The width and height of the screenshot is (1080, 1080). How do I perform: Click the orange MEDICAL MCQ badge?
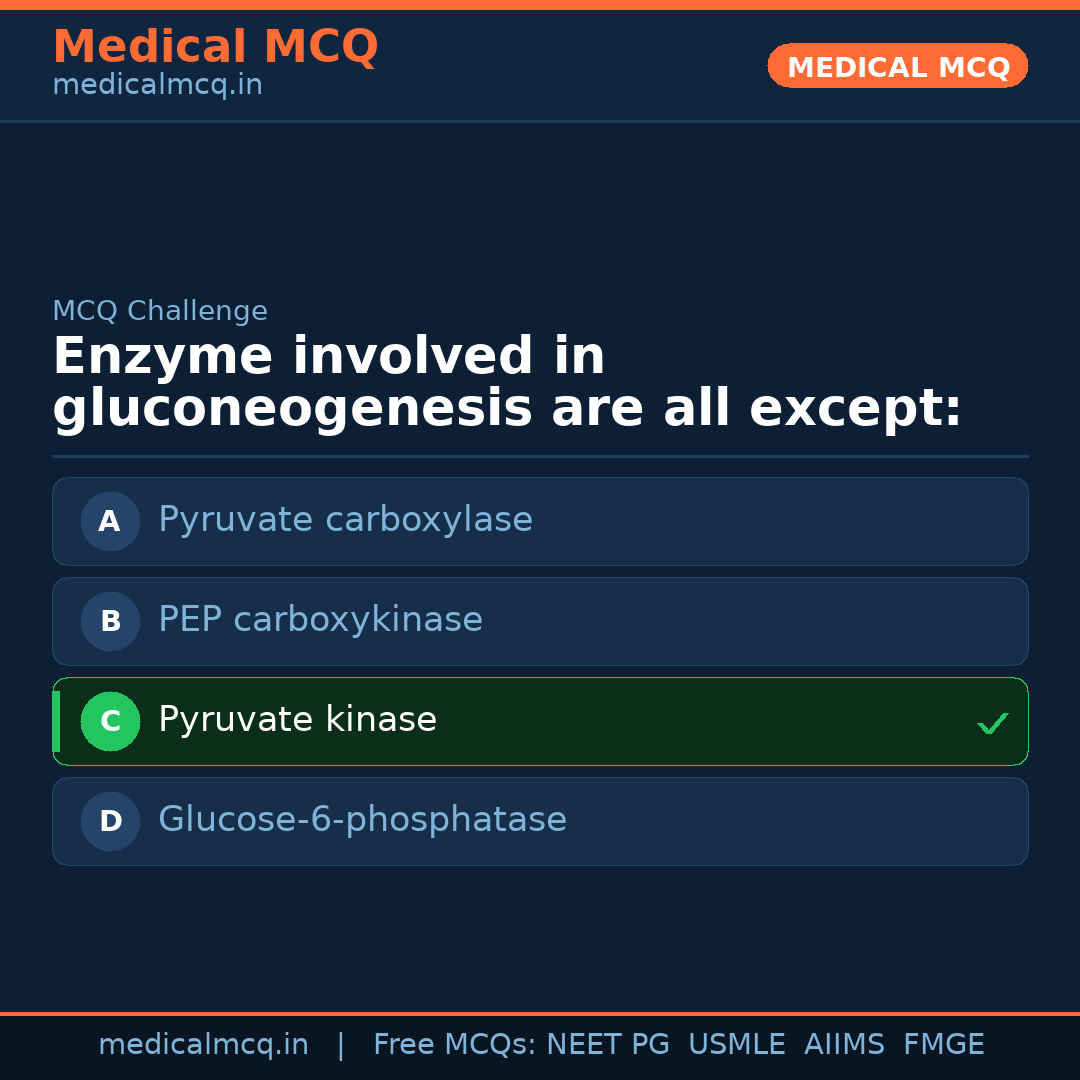click(898, 66)
